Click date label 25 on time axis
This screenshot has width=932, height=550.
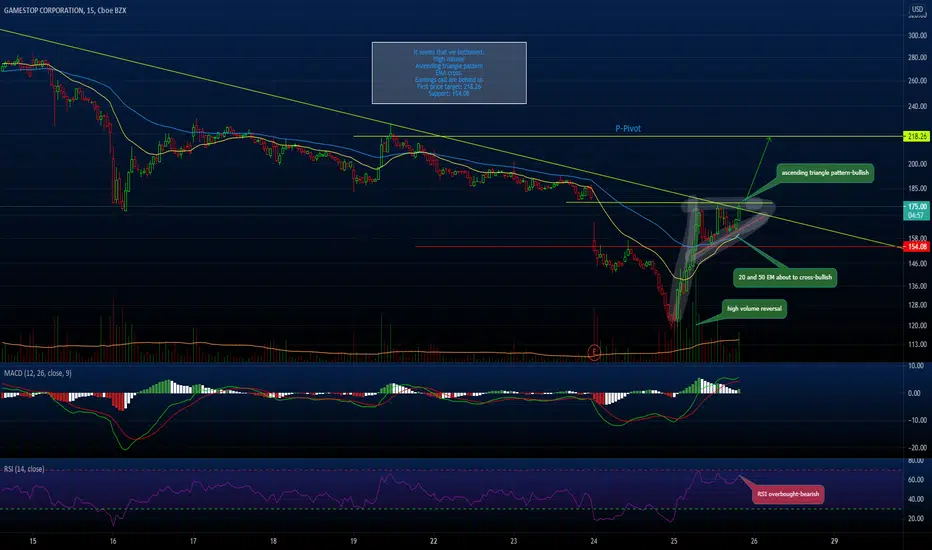pyautogui.click(x=674, y=541)
